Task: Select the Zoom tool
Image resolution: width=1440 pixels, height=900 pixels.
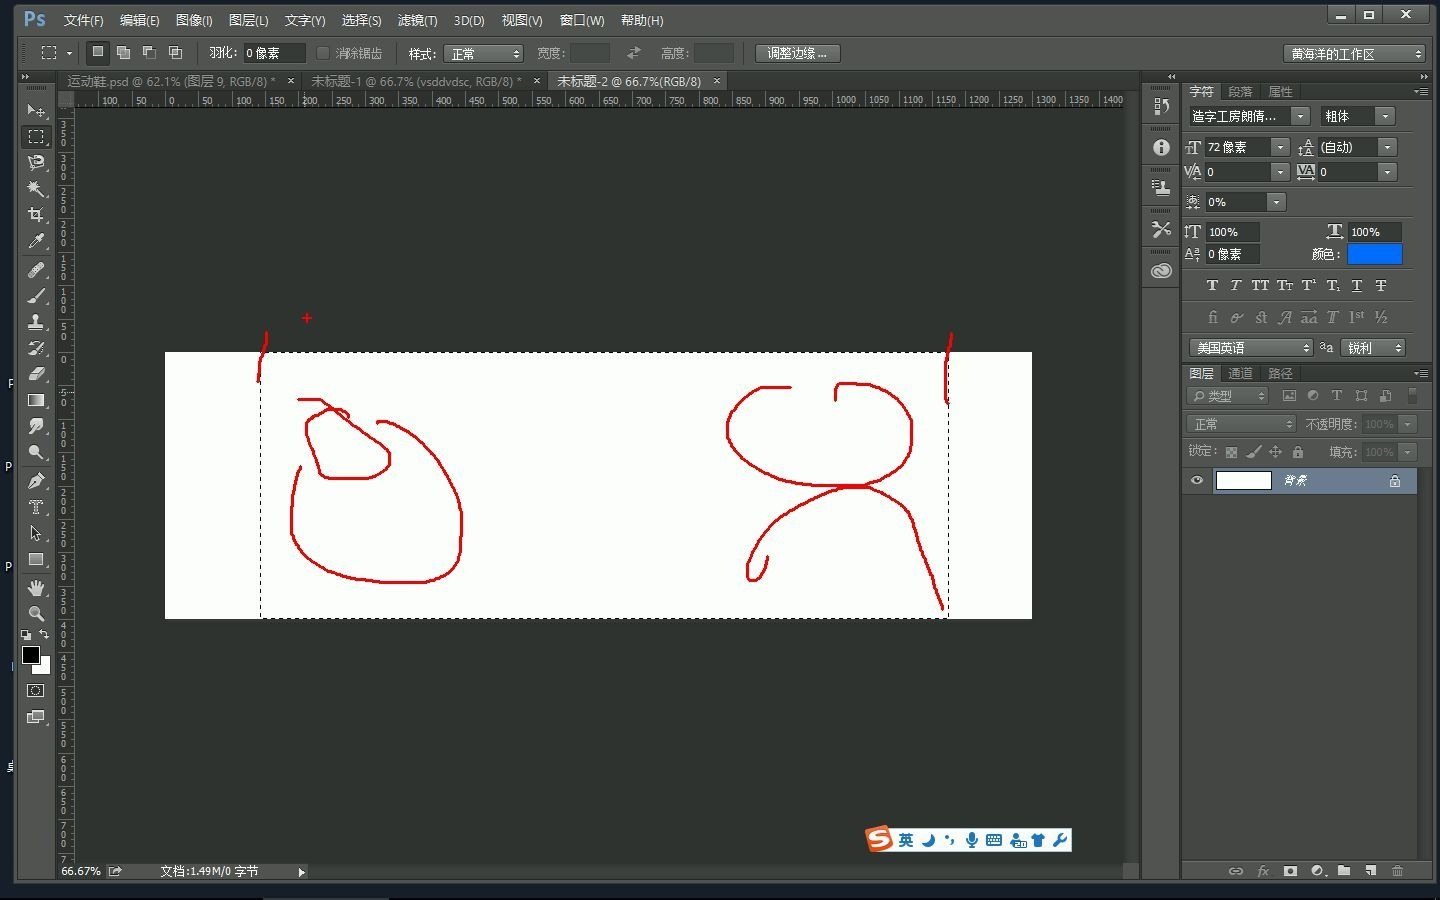Action: [36, 614]
